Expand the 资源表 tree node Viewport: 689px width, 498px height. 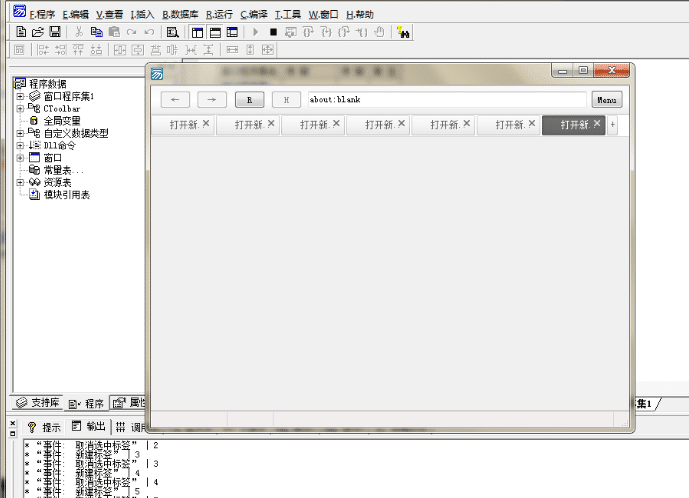tap(19, 183)
